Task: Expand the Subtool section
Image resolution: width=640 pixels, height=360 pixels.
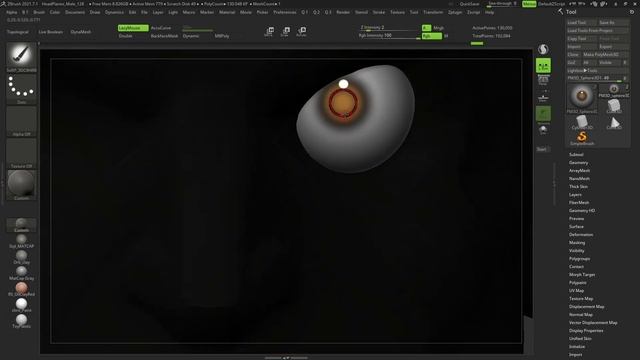Action: 576,154
